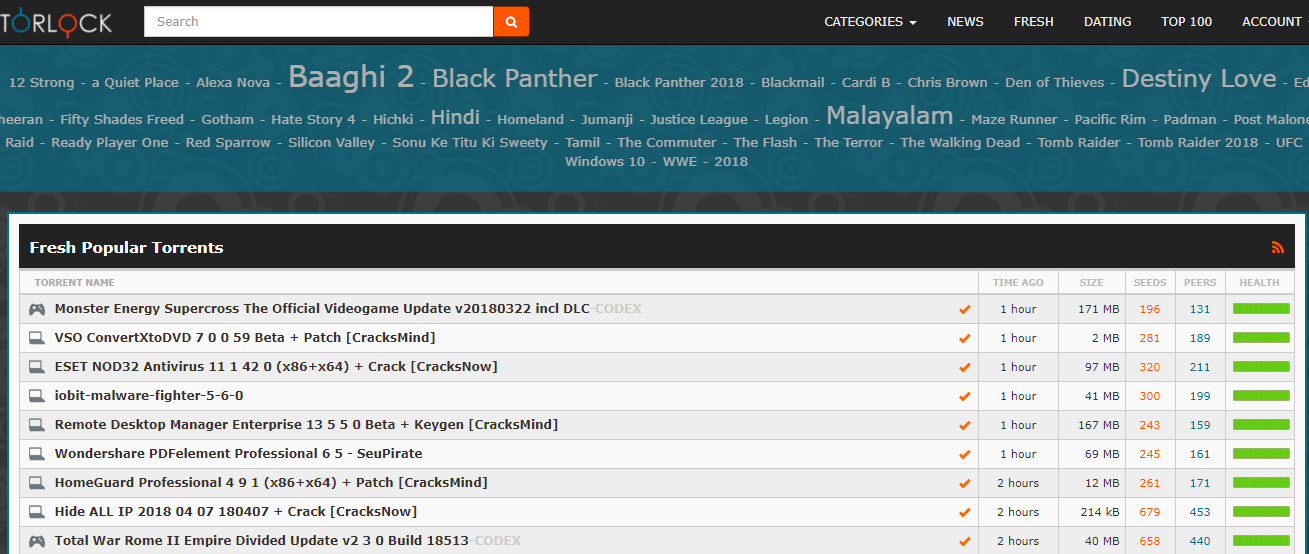
Task: Open the Baaghi 2 tag link
Action: [351, 77]
